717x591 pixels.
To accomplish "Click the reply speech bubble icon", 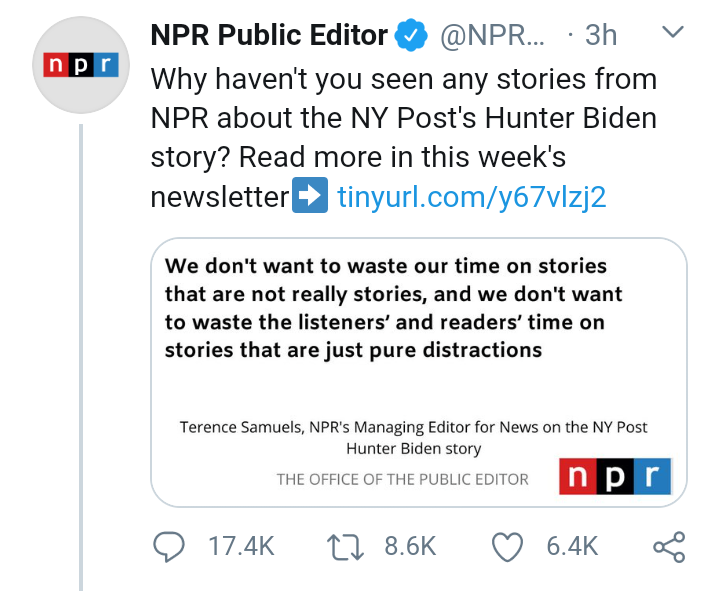I will click(x=168, y=546).
